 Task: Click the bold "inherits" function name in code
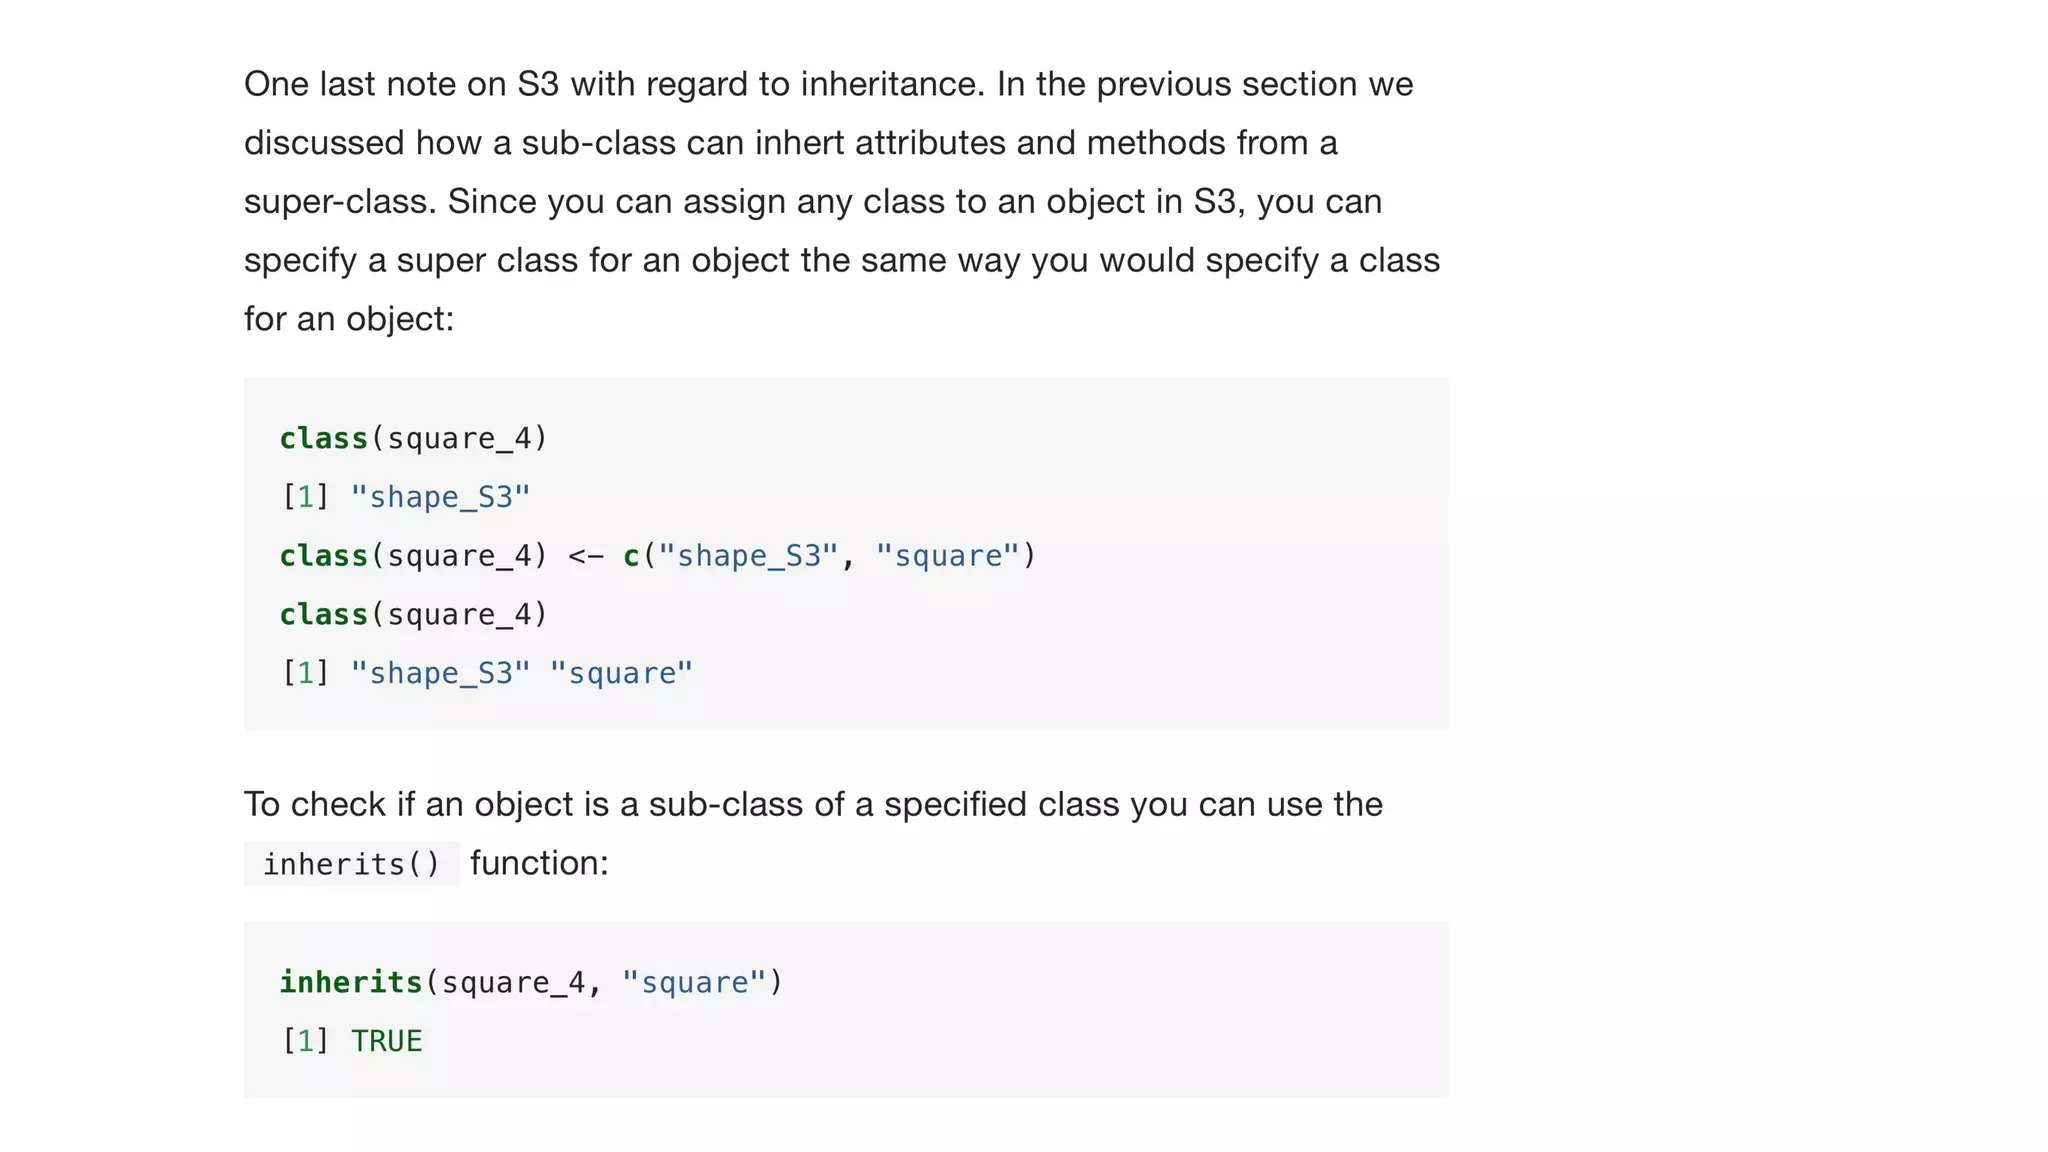[x=350, y=982]
